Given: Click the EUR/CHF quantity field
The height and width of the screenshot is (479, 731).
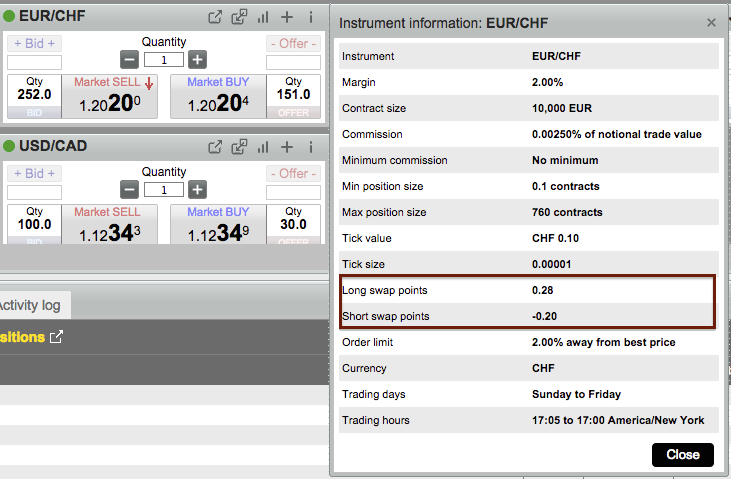Looking at the screenshot, I should pos(164,60).
